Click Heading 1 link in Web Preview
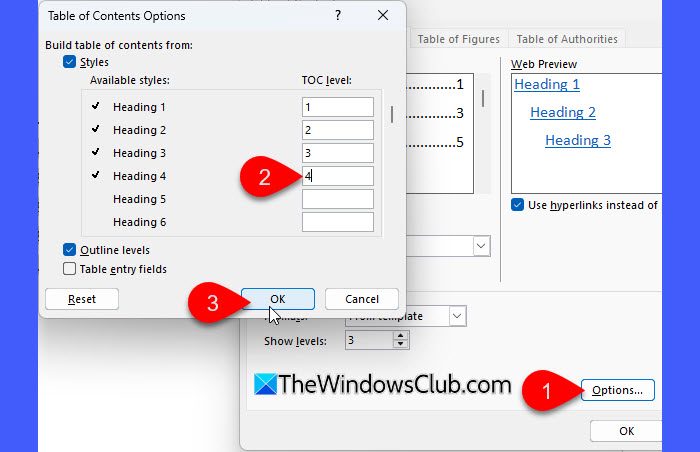 (547, 85)
